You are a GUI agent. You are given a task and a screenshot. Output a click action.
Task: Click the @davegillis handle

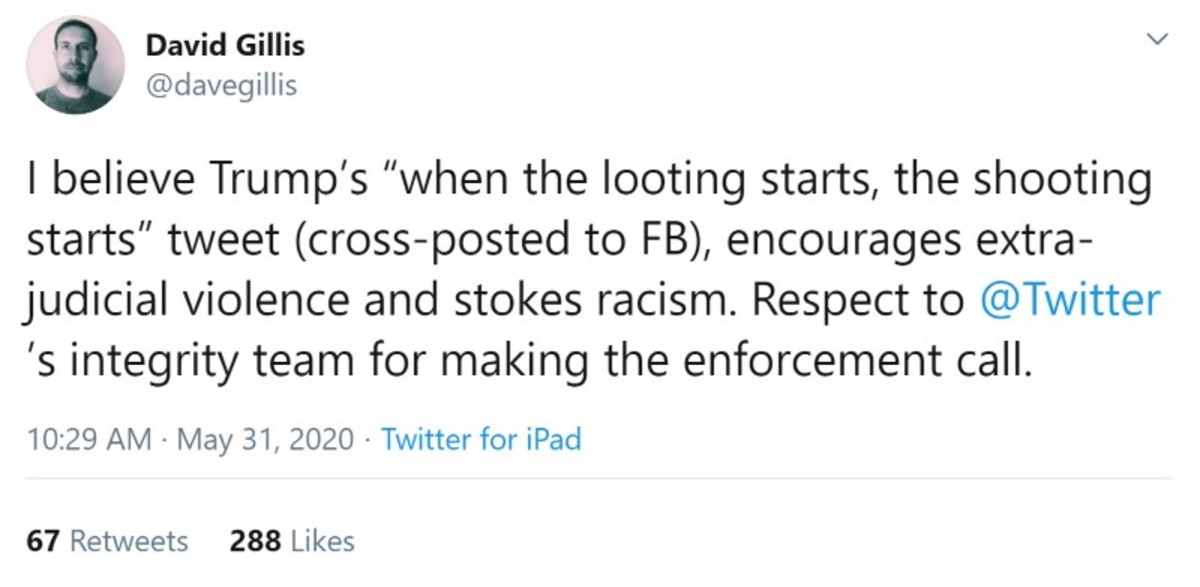pyautogui.click(x=221, y=87)
